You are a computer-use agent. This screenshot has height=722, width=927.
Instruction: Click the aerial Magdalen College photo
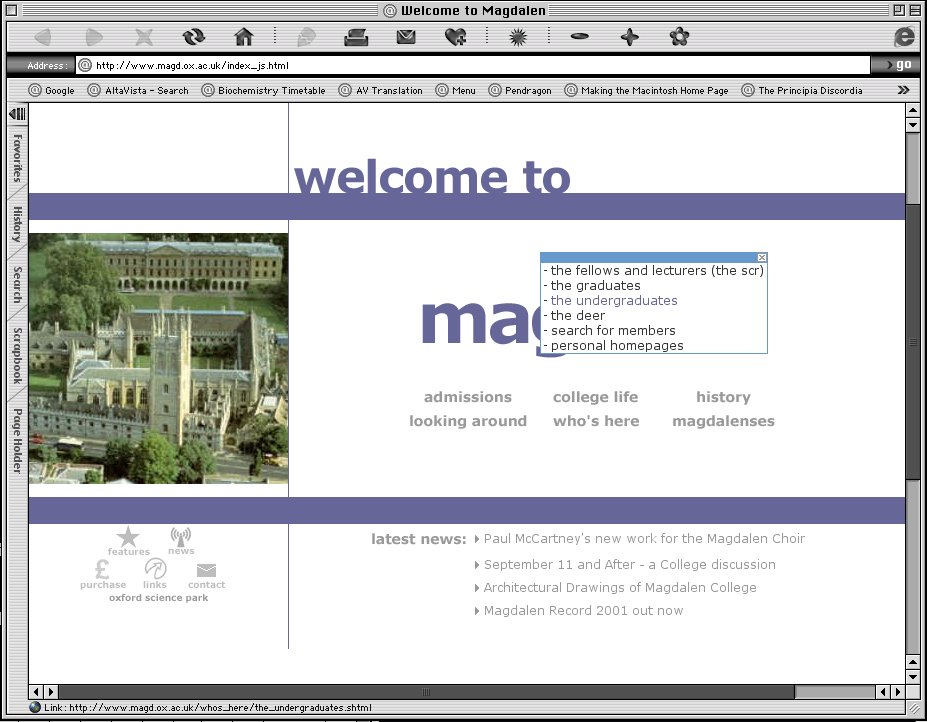pos(158,358)
